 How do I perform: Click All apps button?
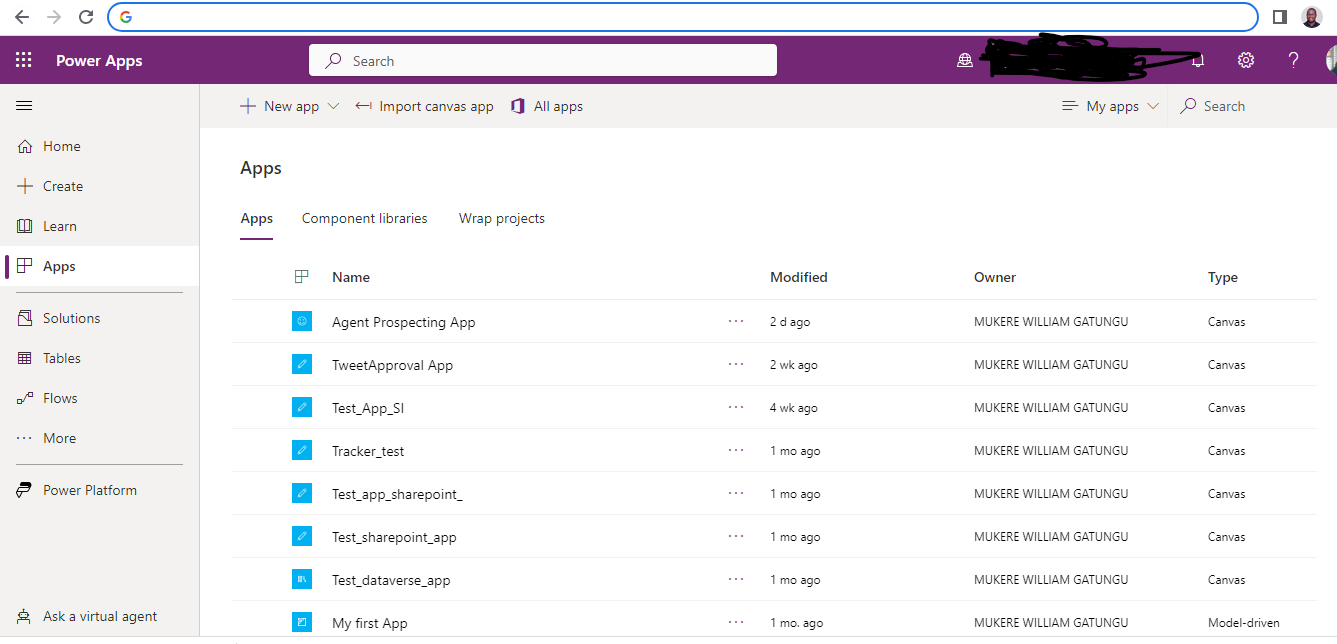tap(547, 106)
